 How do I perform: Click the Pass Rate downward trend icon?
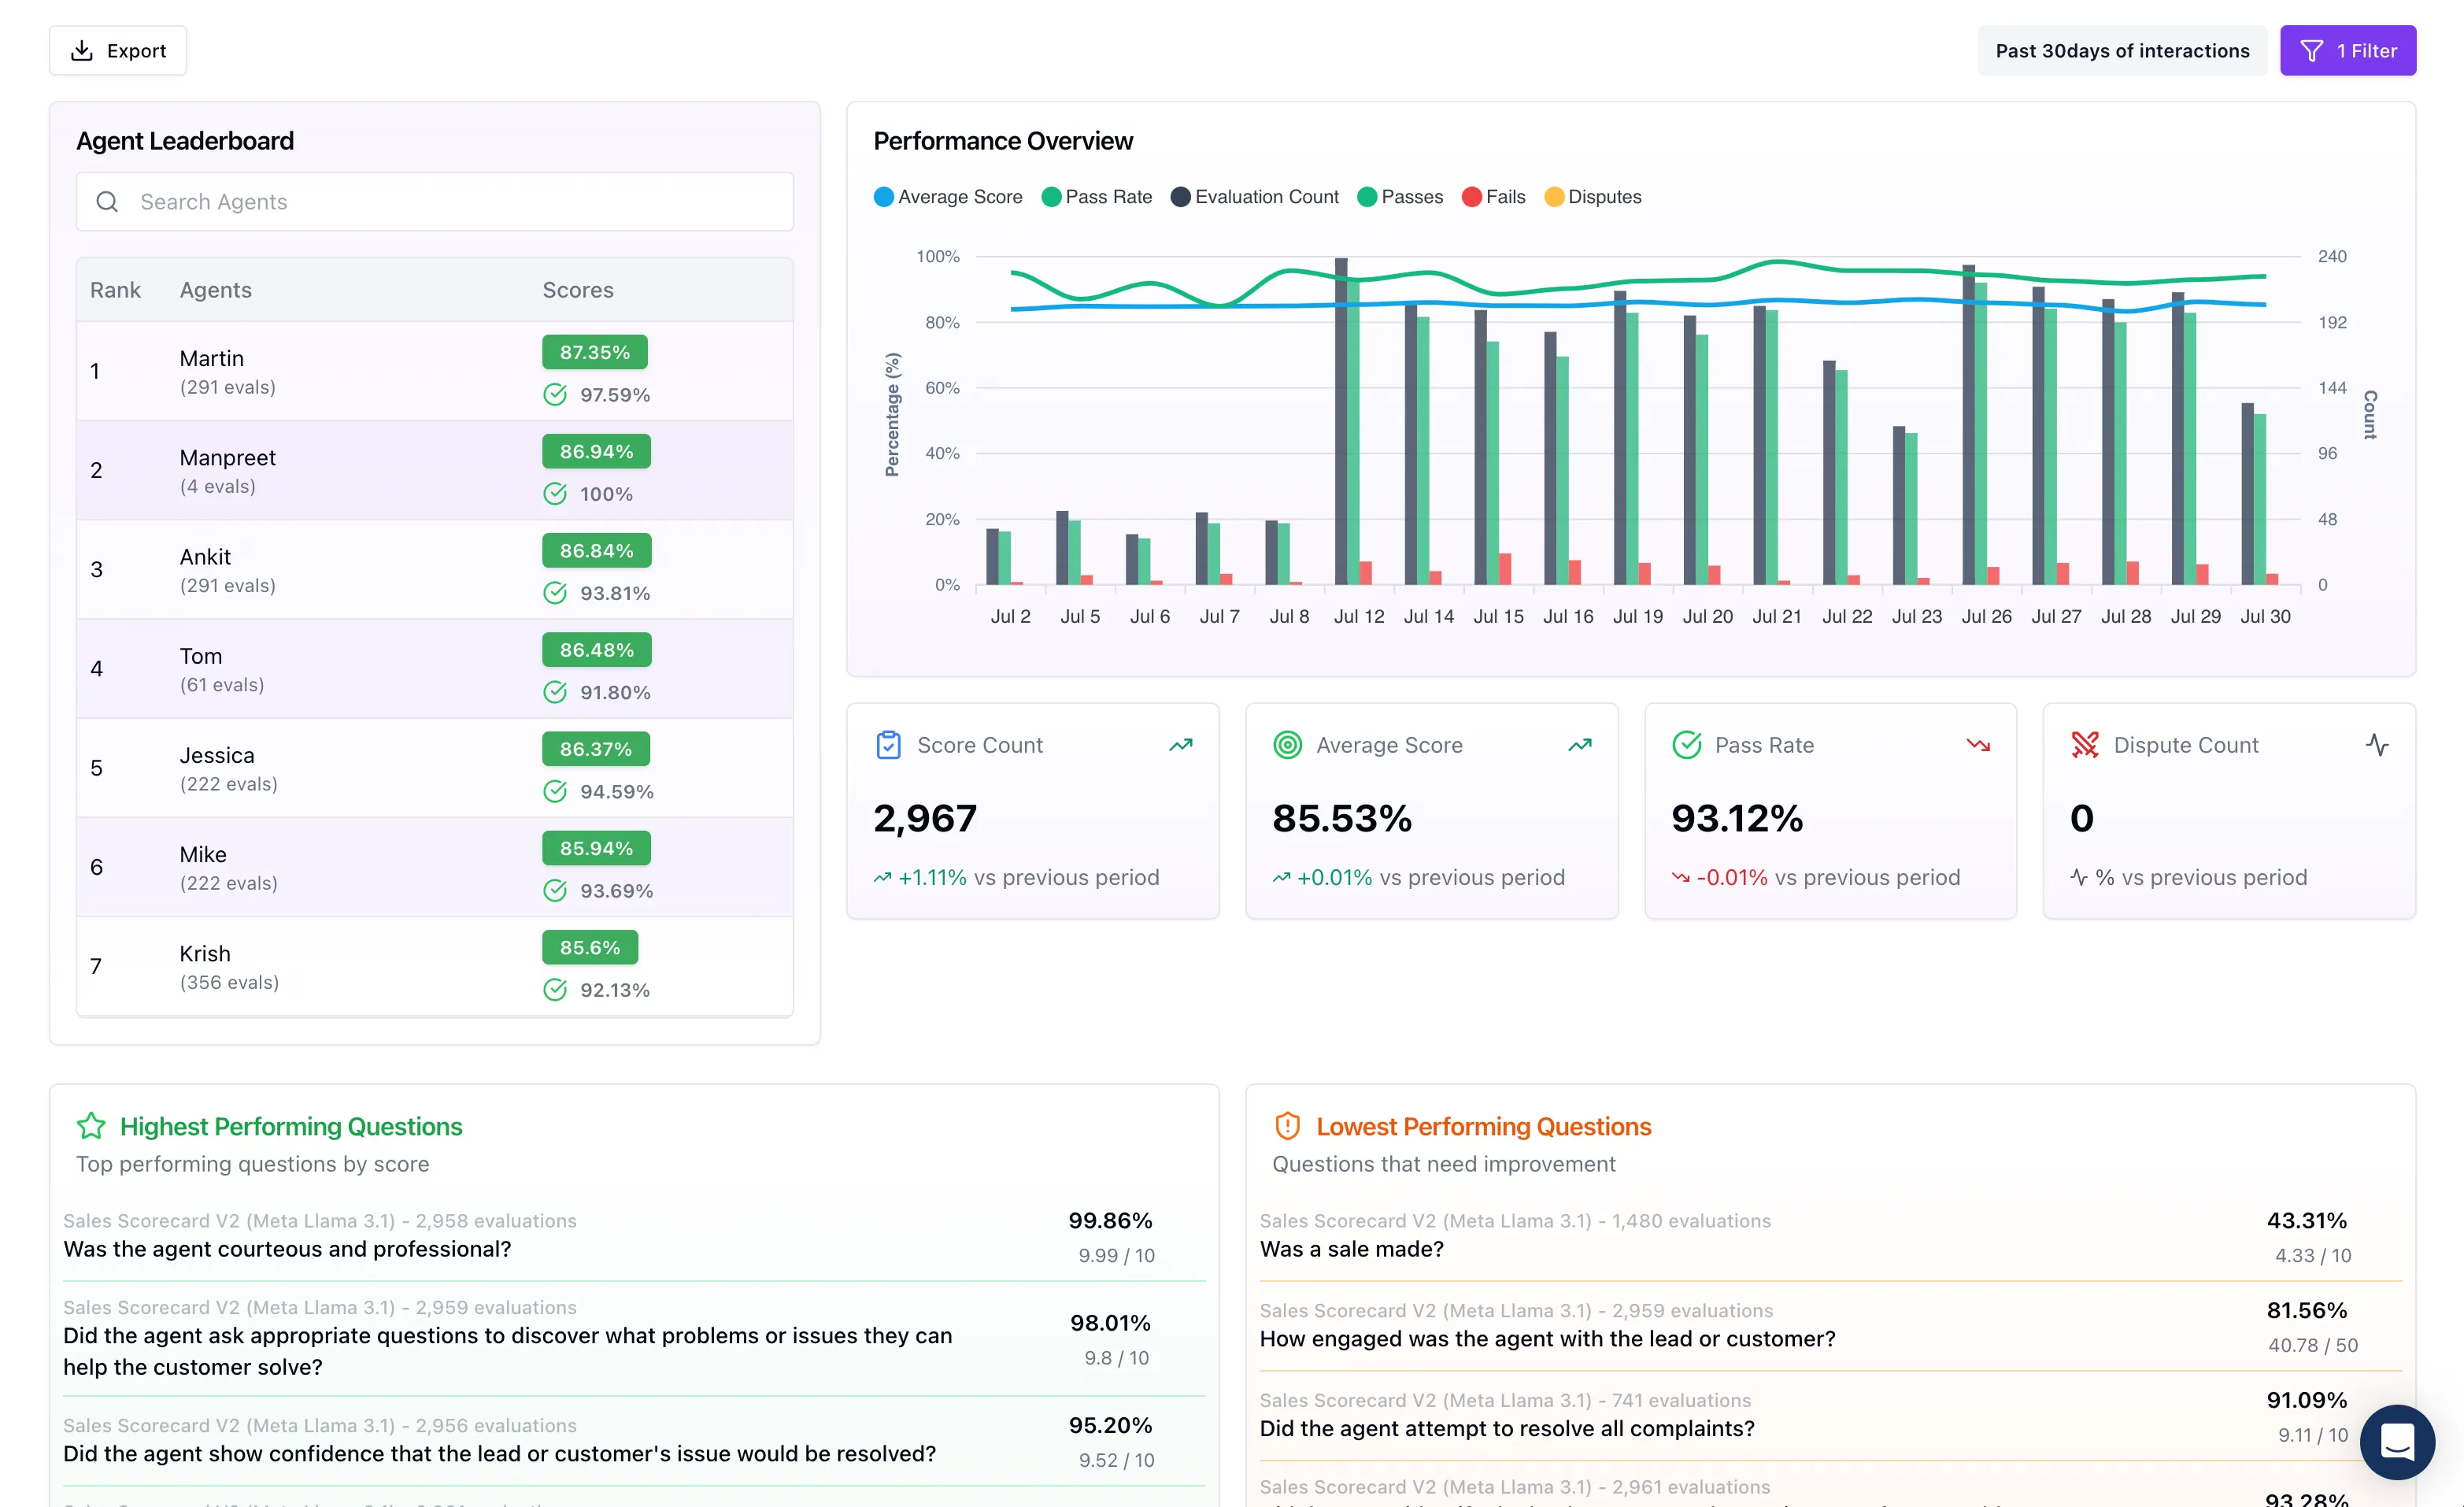pyautogui.click(x=1978, y=745)
